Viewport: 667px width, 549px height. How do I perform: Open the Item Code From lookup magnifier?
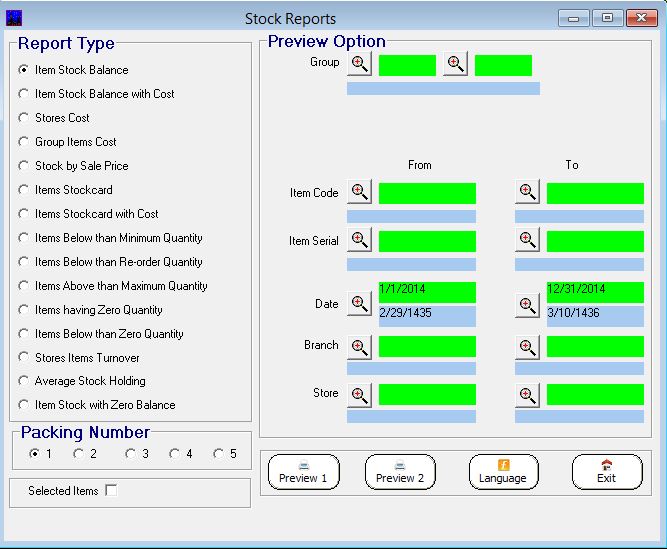click(360, 192)
